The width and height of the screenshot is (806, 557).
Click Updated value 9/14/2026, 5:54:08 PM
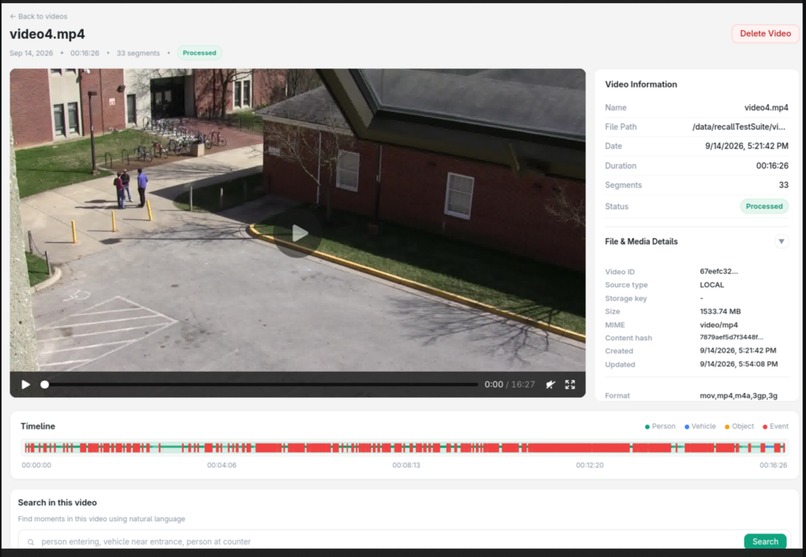pyautogui.click(x=738, y=364)
